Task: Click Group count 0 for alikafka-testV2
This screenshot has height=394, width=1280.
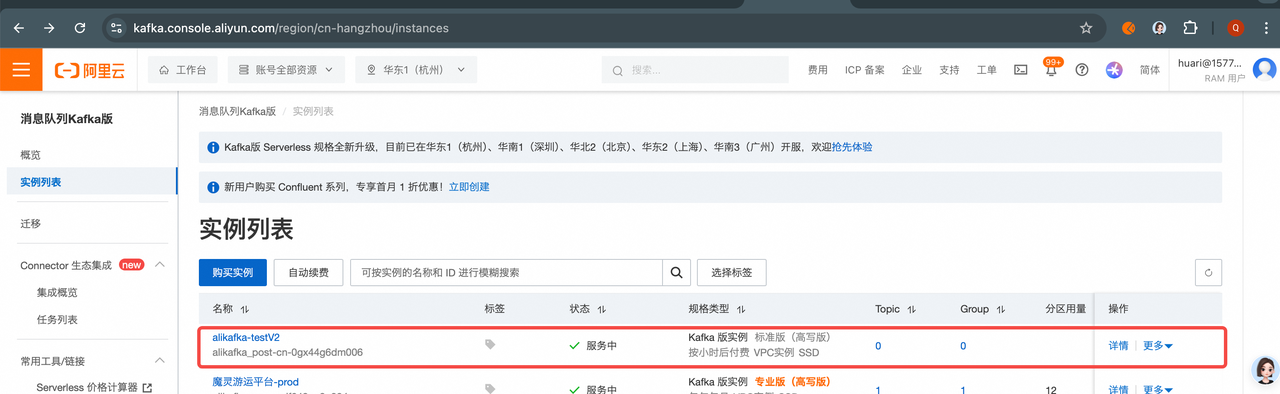Action: pyautogui.click(x=963, y=346)
